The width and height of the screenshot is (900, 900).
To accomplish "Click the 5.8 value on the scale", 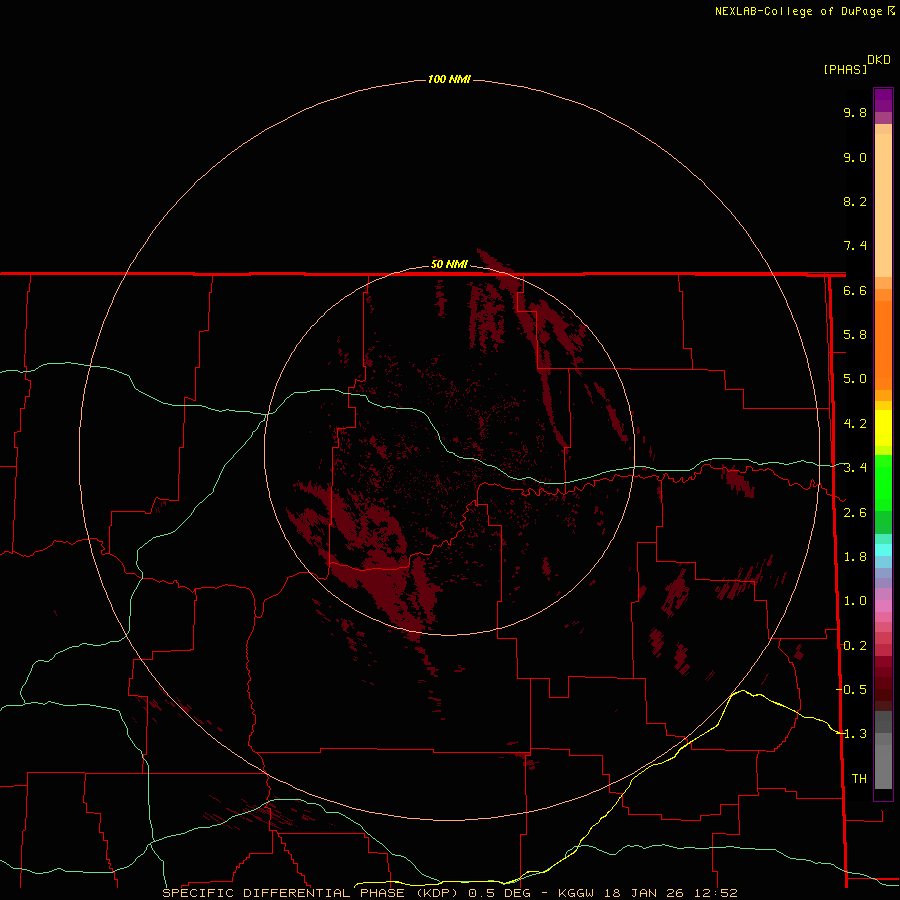I will (x=855, y=335).
